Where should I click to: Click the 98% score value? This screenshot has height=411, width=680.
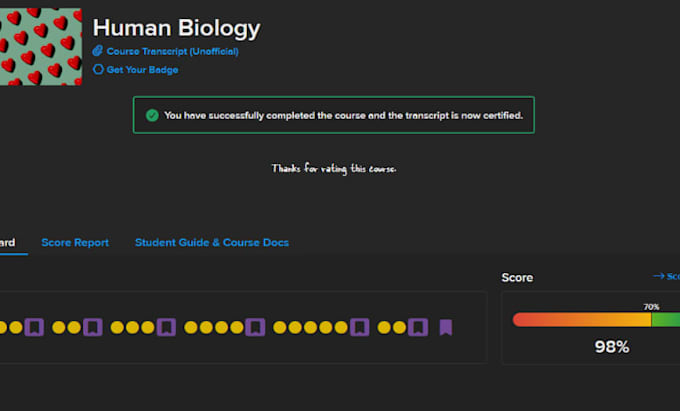(x=612, y=347)
